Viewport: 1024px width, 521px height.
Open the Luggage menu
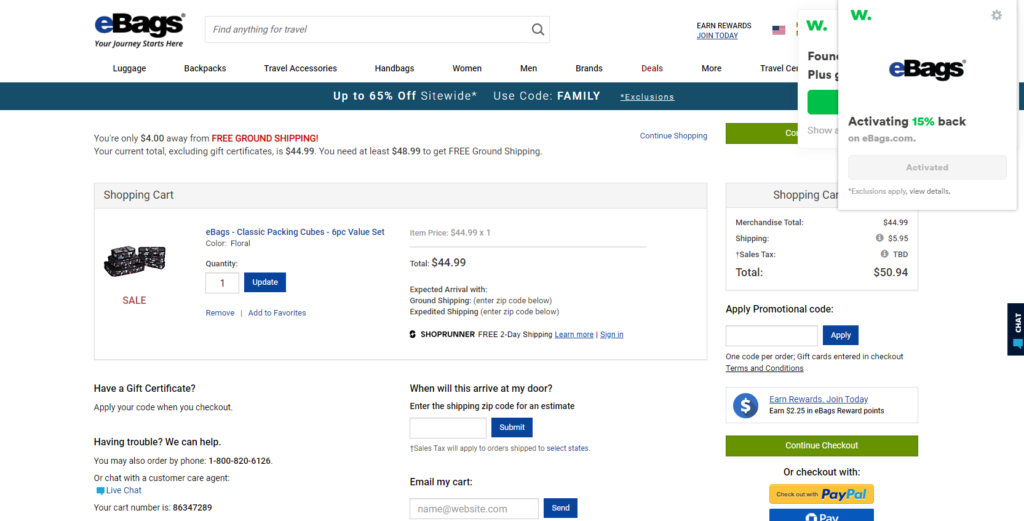pos(129,68)
